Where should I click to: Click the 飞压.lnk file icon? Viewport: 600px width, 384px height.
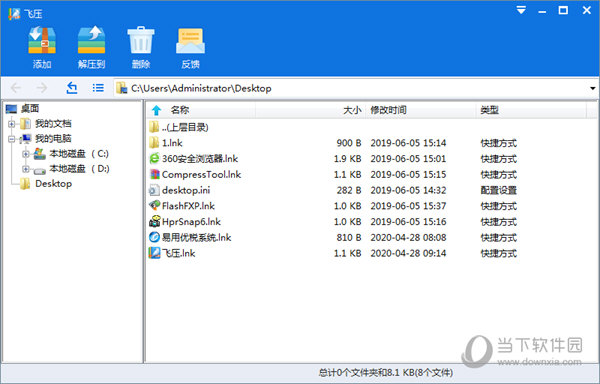(x=154, y=253)
